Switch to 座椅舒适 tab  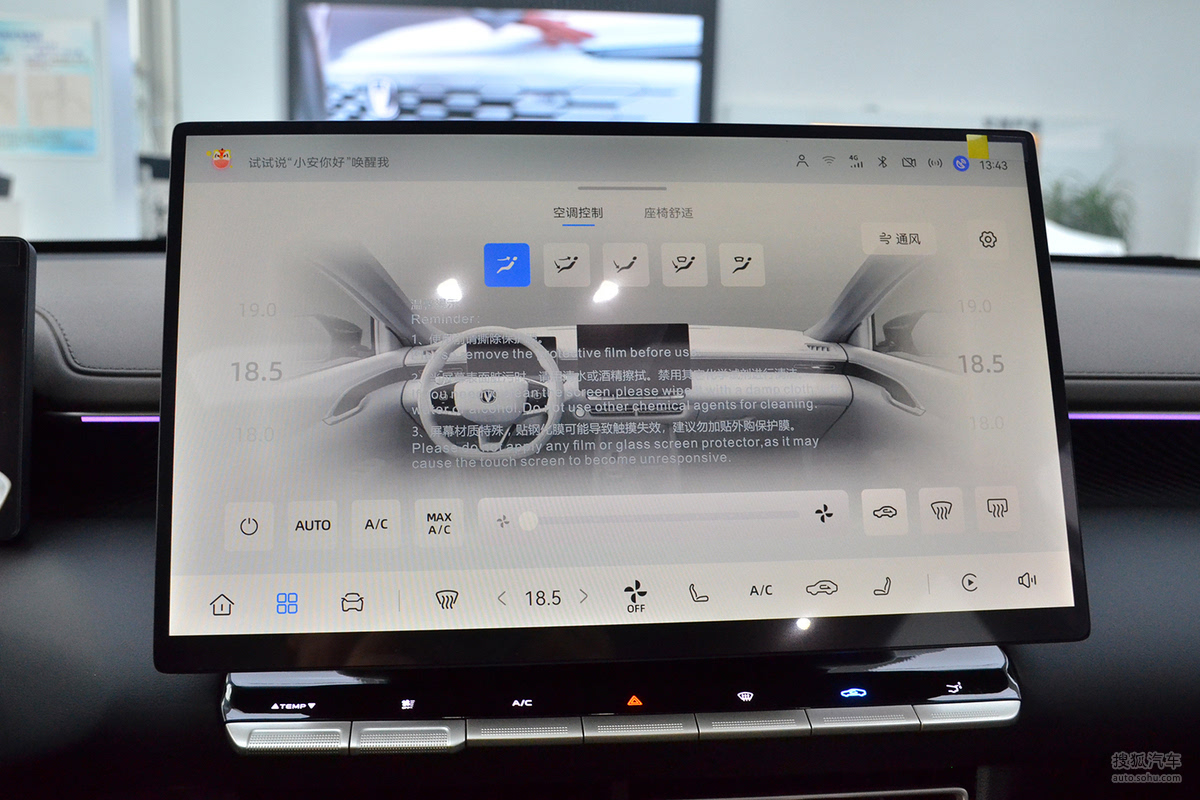click(x=668, y=213)
